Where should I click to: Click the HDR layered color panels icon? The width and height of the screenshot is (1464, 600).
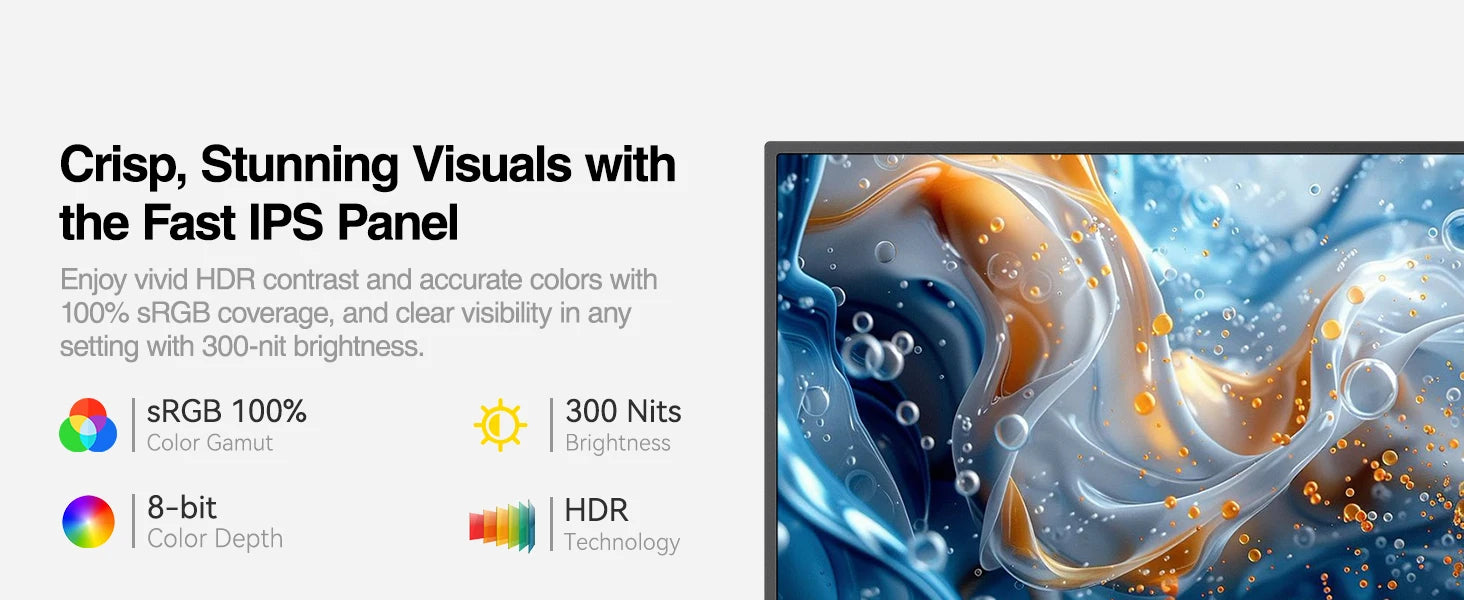pyautogui.click(x=502, y=525)
